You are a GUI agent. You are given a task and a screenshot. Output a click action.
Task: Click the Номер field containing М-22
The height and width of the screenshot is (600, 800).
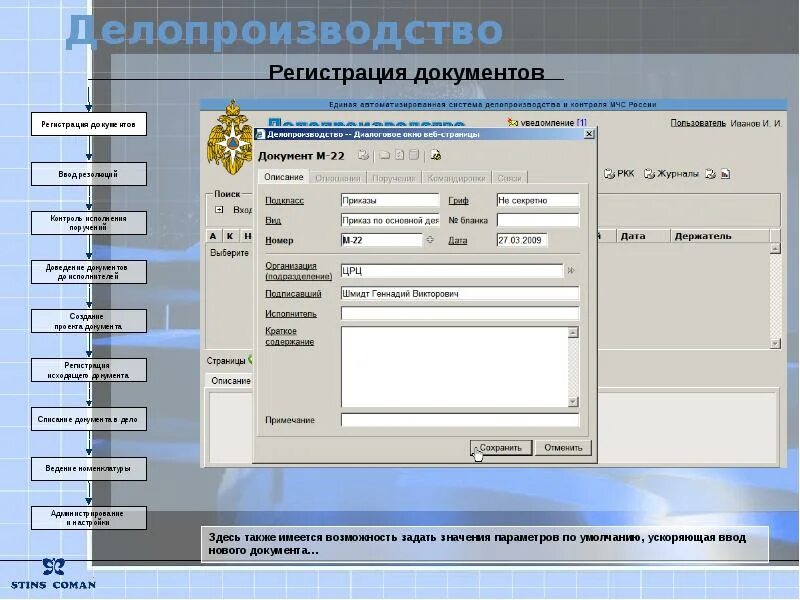[x=381, y=240]
